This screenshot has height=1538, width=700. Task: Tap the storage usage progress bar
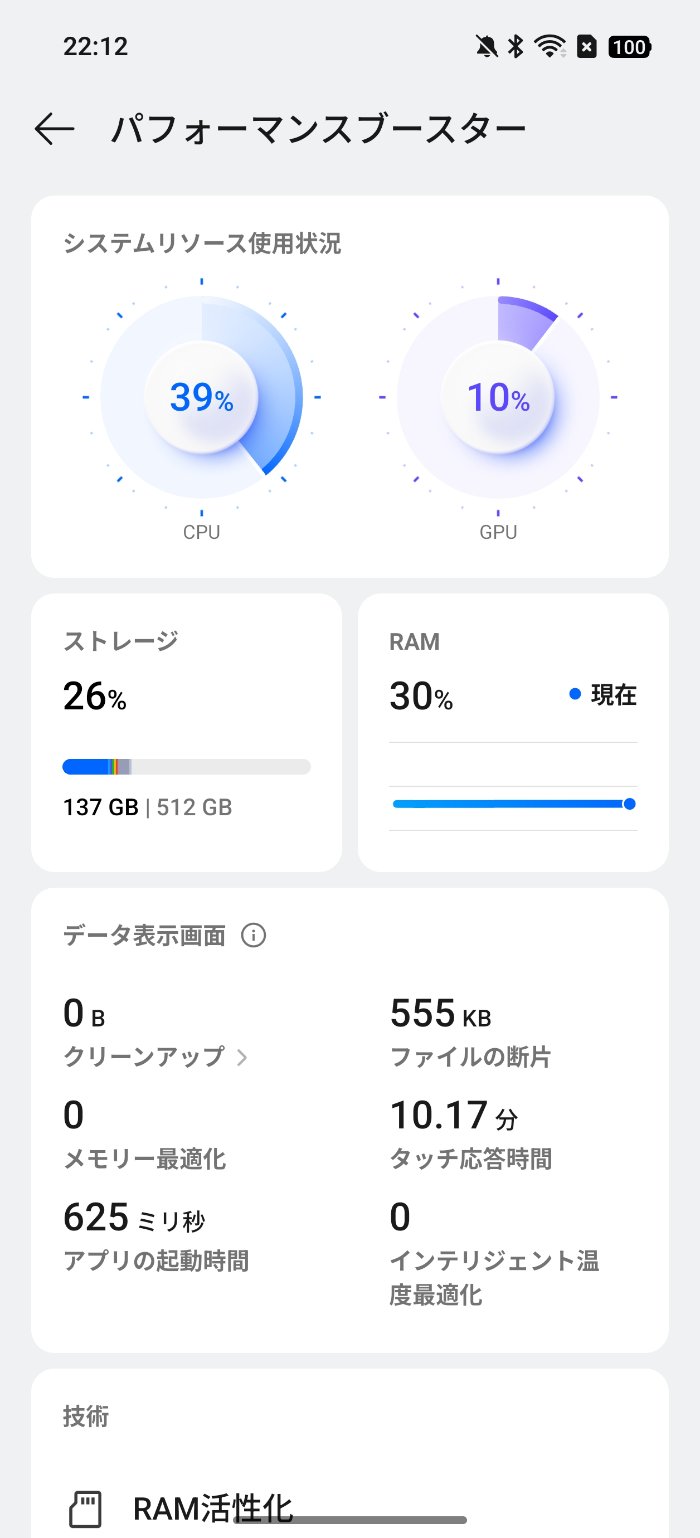(186, 767)
